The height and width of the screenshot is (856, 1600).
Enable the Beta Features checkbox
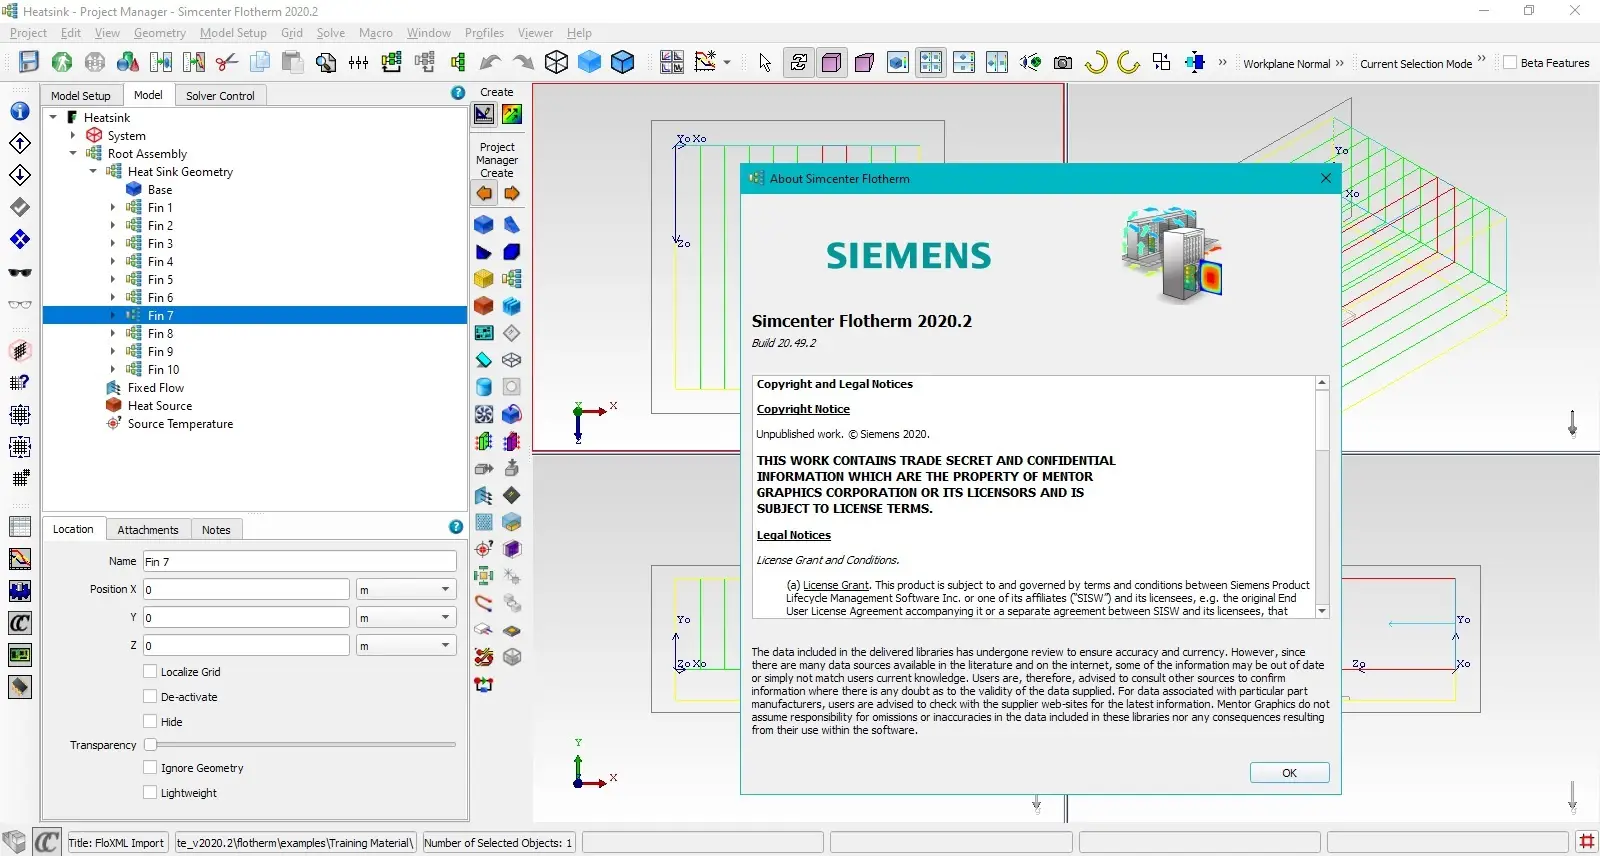tap(1510, 62)
